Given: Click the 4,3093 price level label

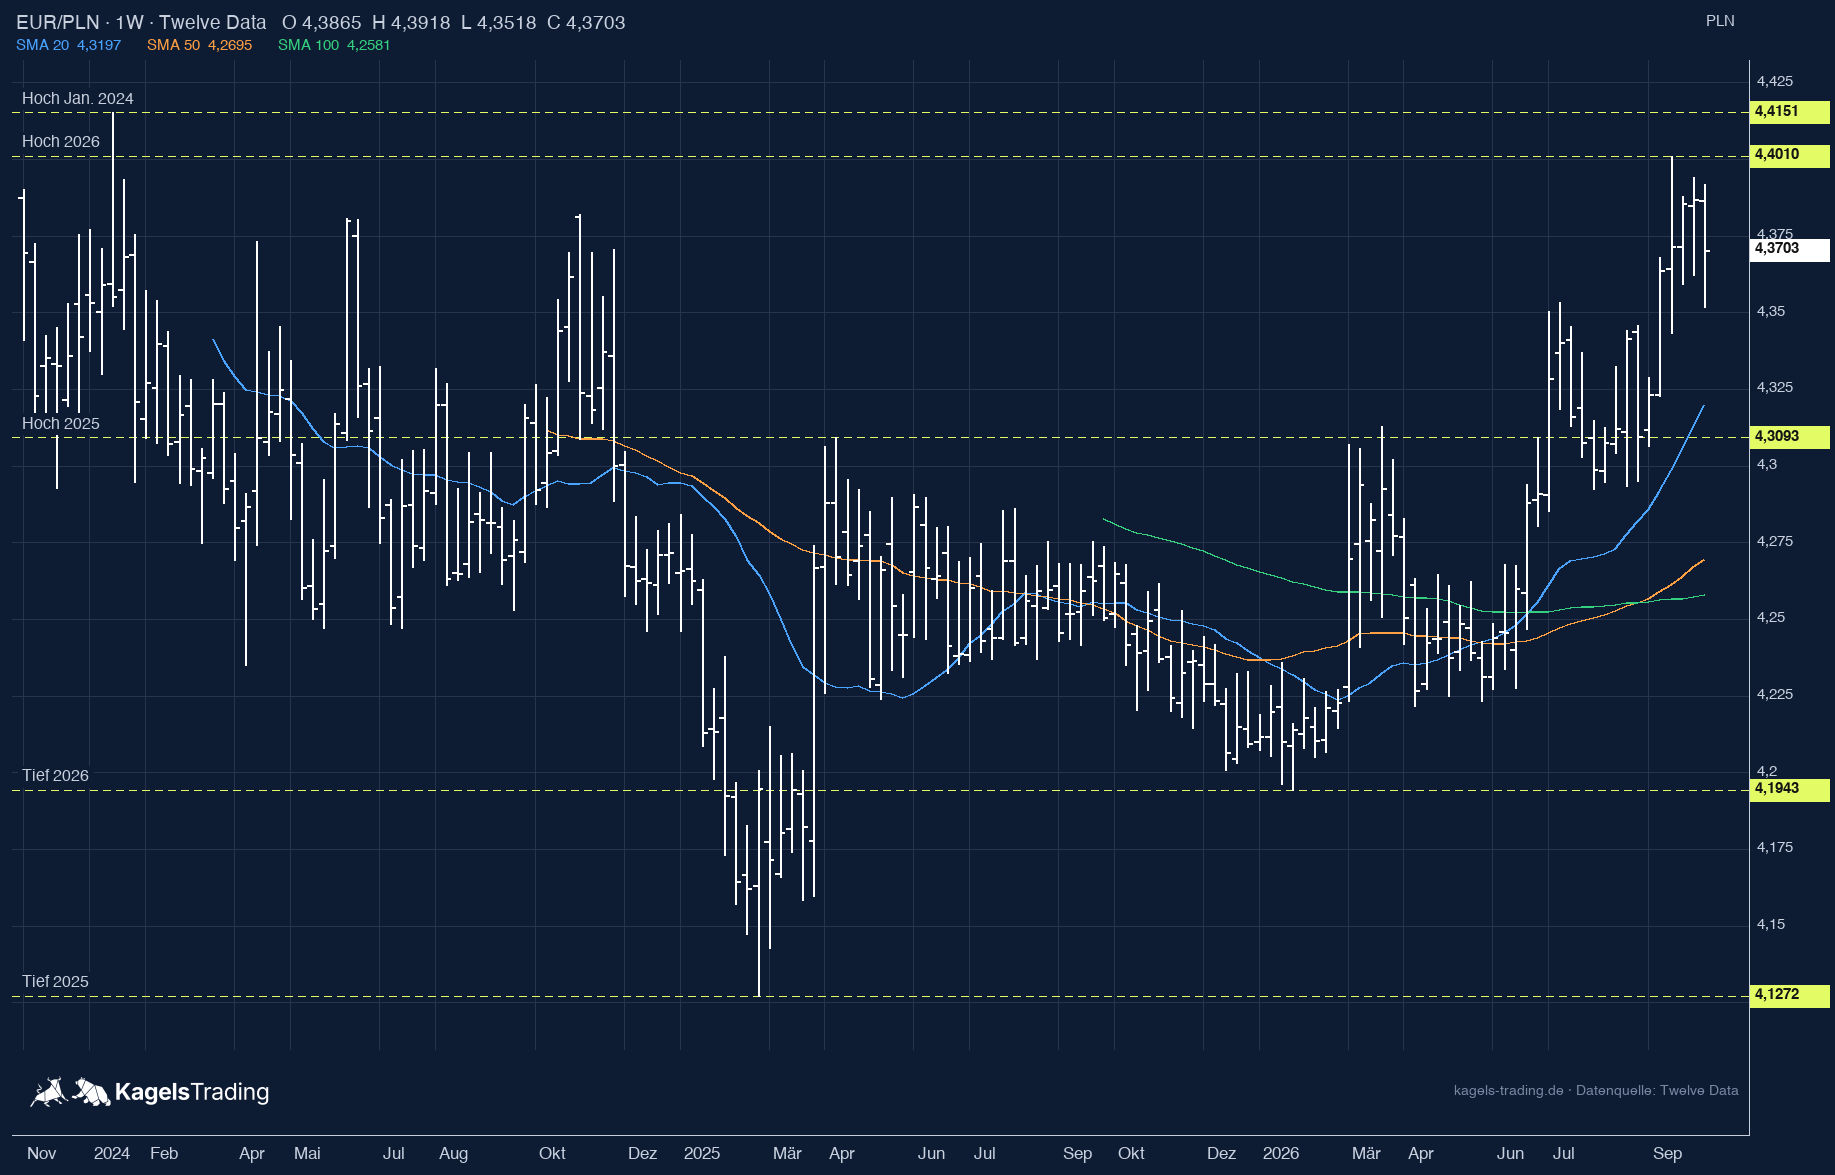Looking at the screenshot, I should 1789,436.
